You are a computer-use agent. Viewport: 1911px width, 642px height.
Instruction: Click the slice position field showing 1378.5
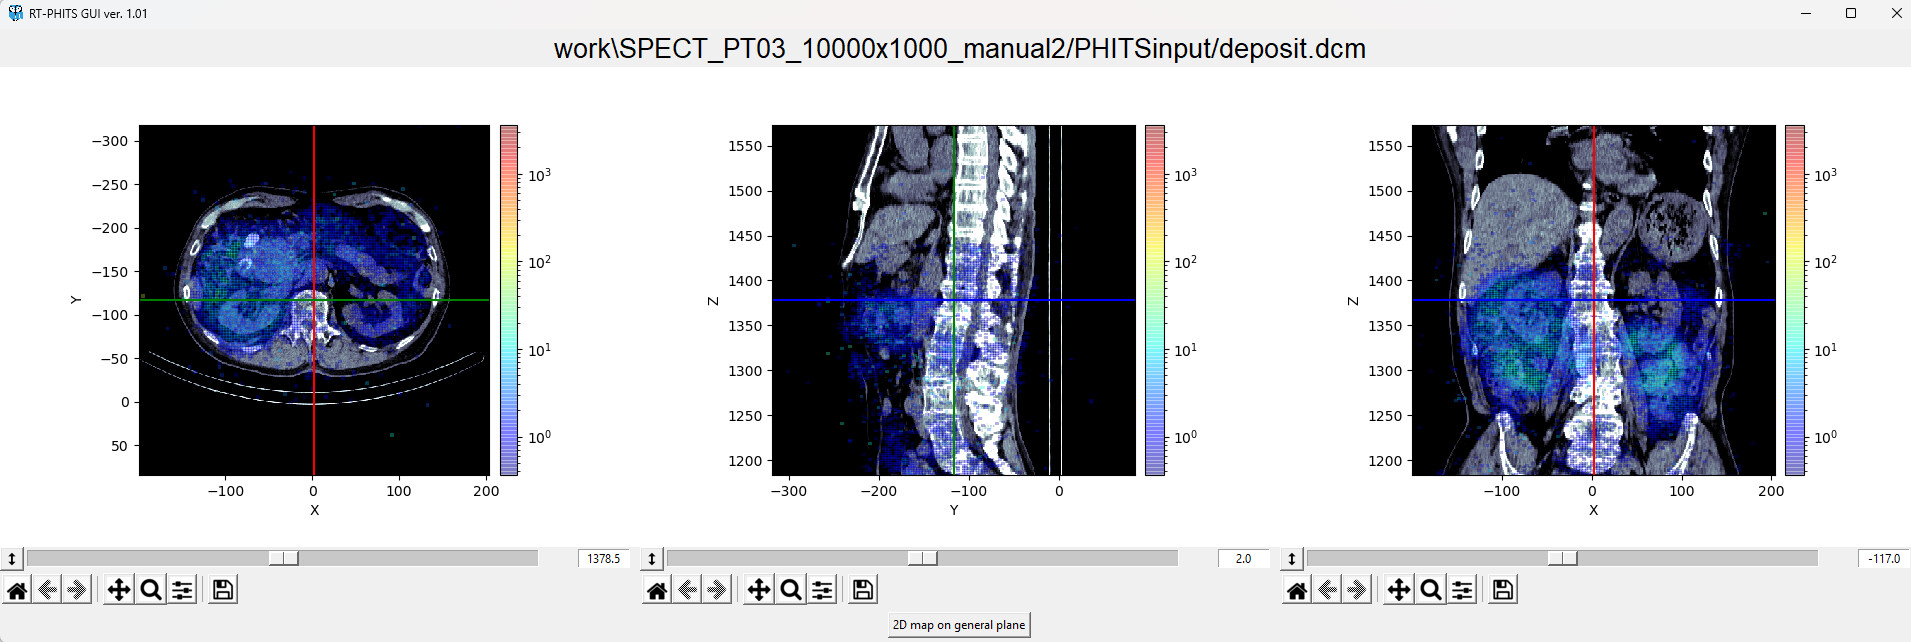[x=603, y=559]
